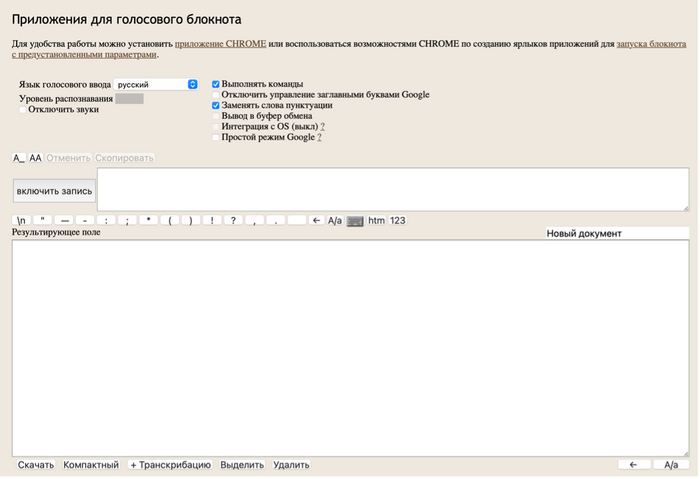Viewport: 700px width, 479px height.
Task: Click the 123 numbers button
Action: (x=397, y=221)
